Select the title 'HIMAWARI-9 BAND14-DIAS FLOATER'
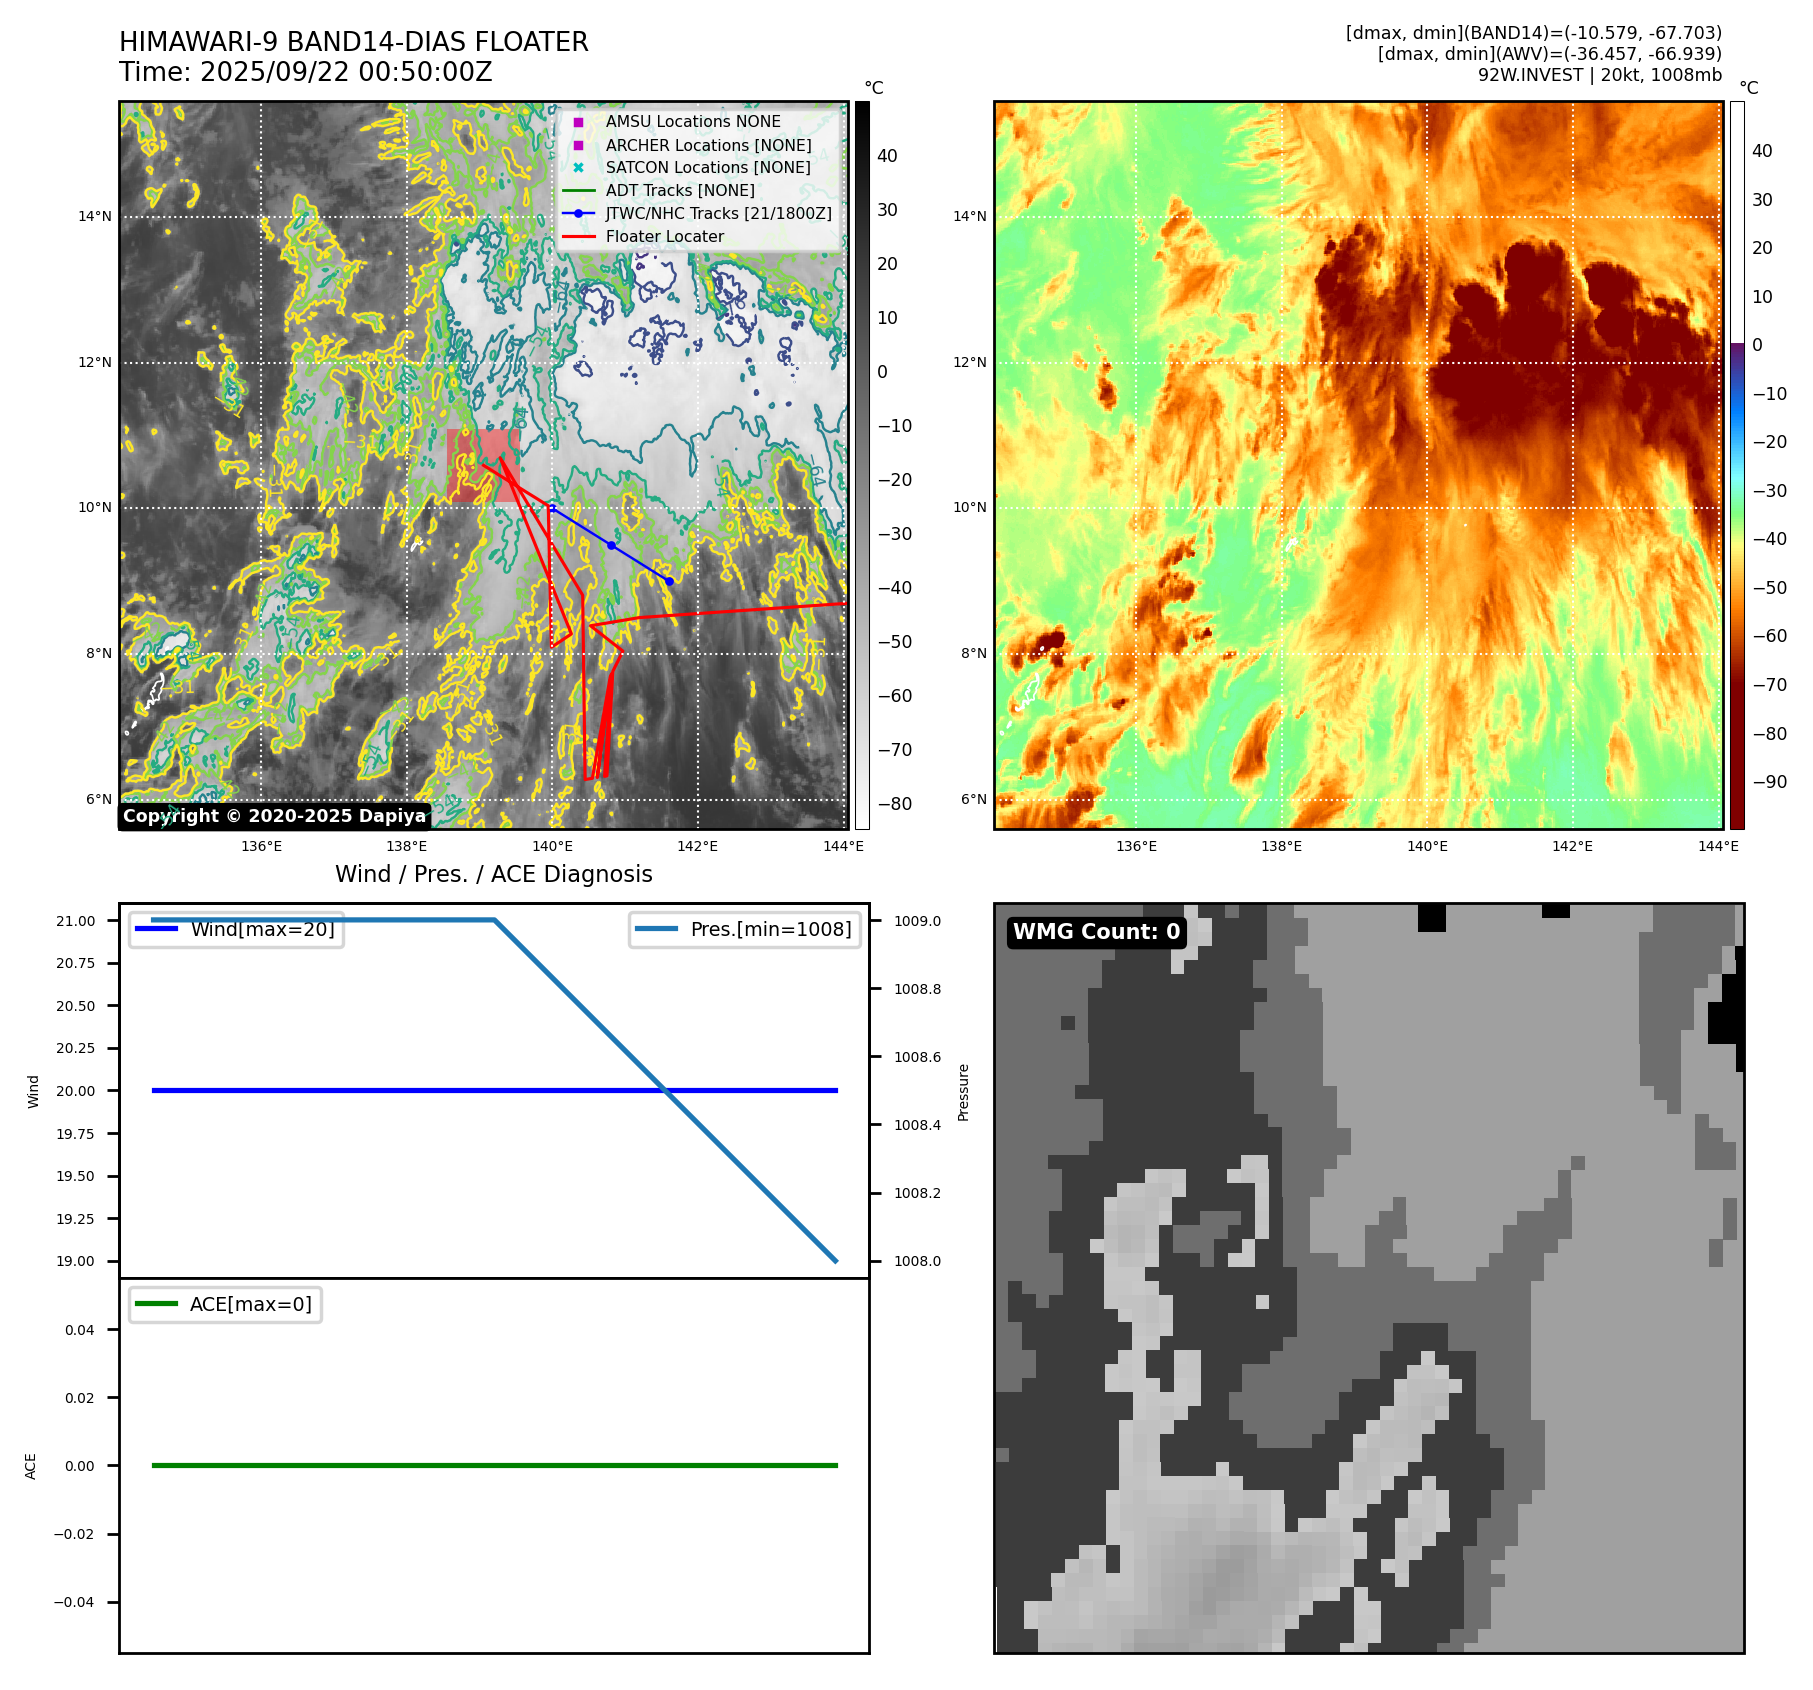 pyautogui.click(x=354, y=42)
